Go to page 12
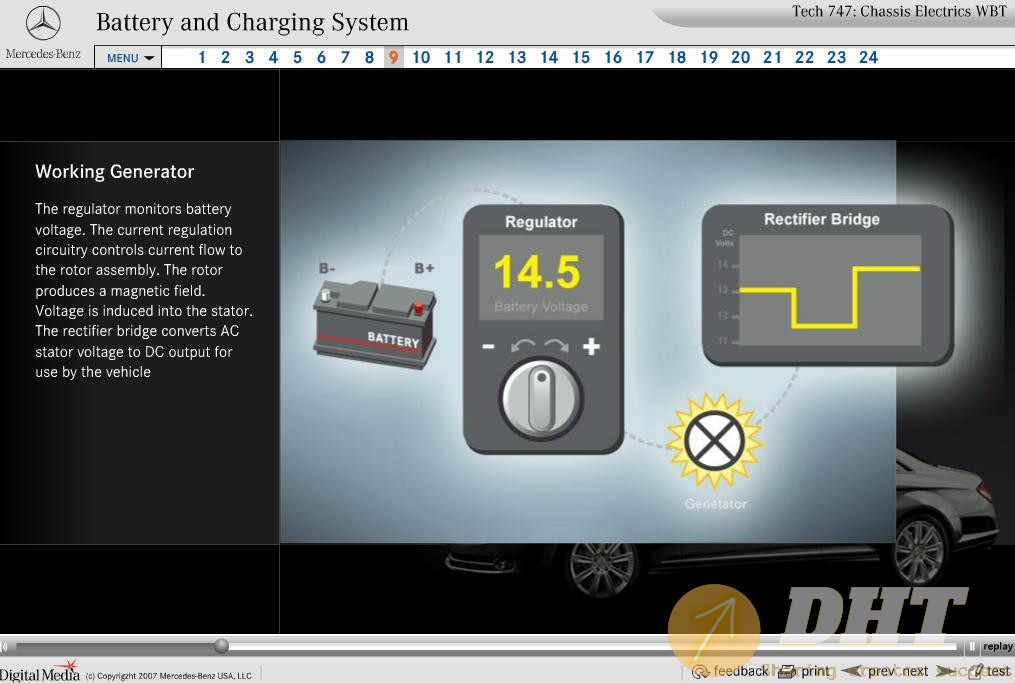1015x683 pixels. click(x=485, y=58)
